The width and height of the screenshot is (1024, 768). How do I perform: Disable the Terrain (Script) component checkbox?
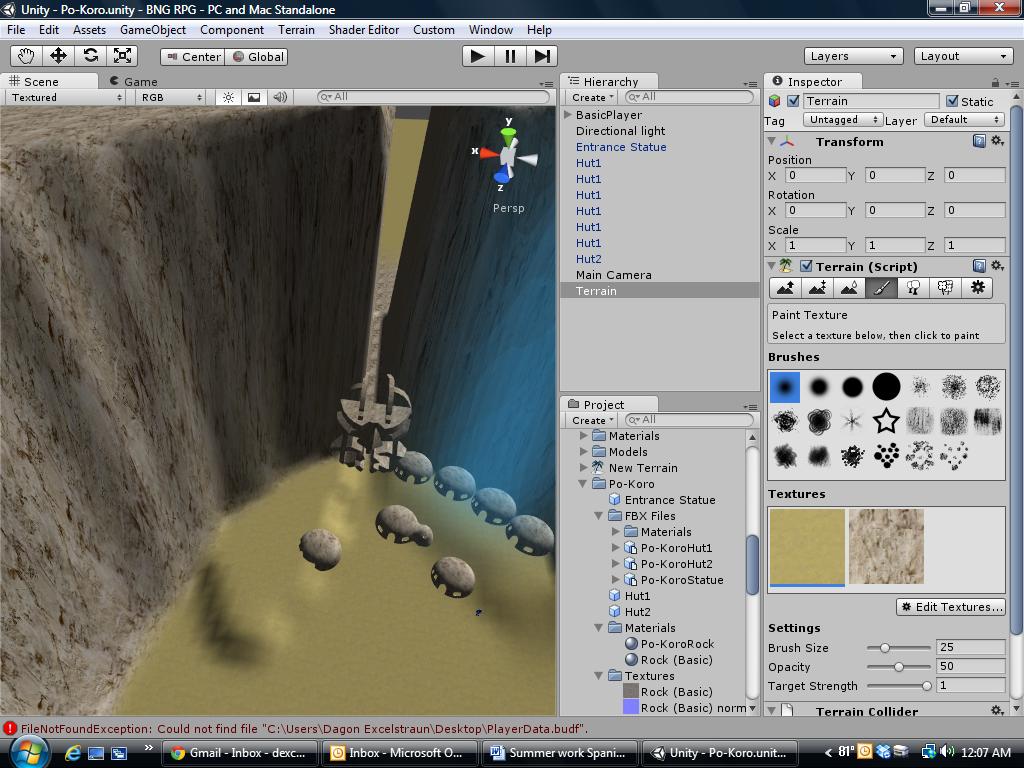click(x=803, y=266)
